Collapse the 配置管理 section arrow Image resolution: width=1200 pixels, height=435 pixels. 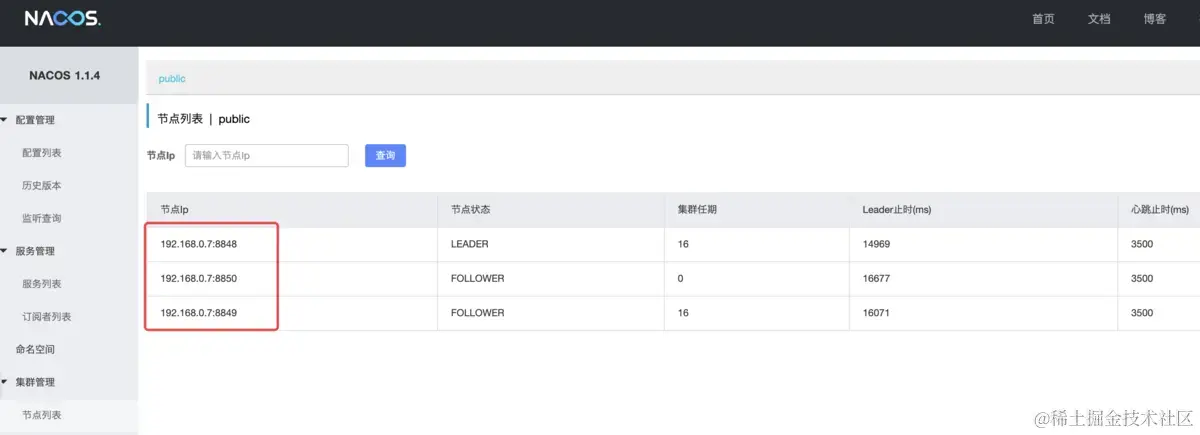pyautogui.click(x=4, y=120)
